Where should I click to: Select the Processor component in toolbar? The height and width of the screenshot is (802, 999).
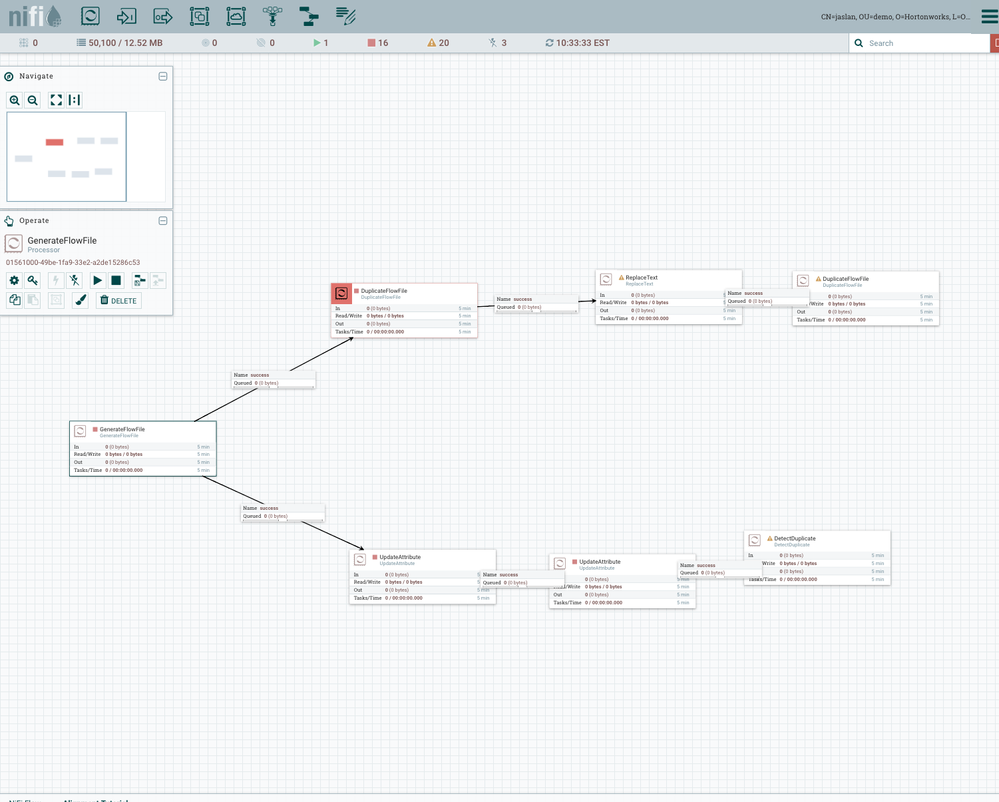point(90,16)
